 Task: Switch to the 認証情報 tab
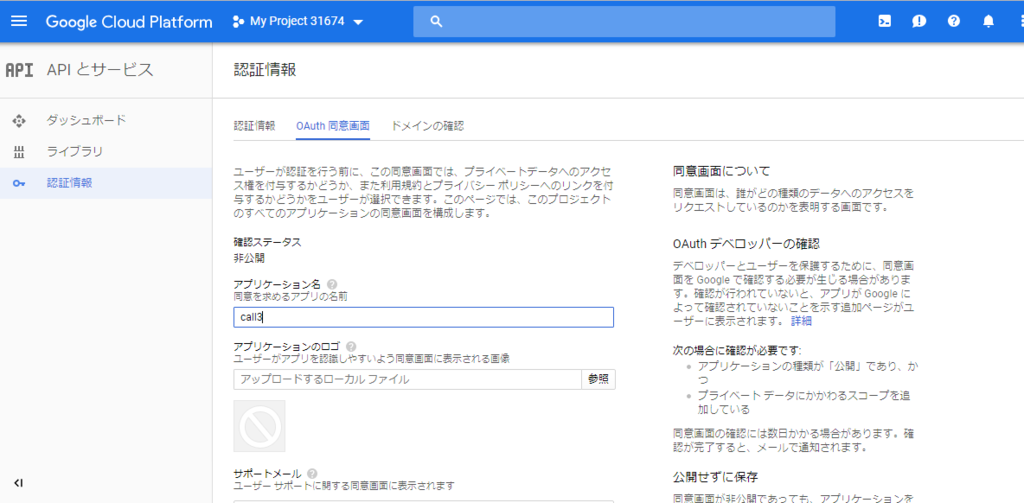[254, 126]
